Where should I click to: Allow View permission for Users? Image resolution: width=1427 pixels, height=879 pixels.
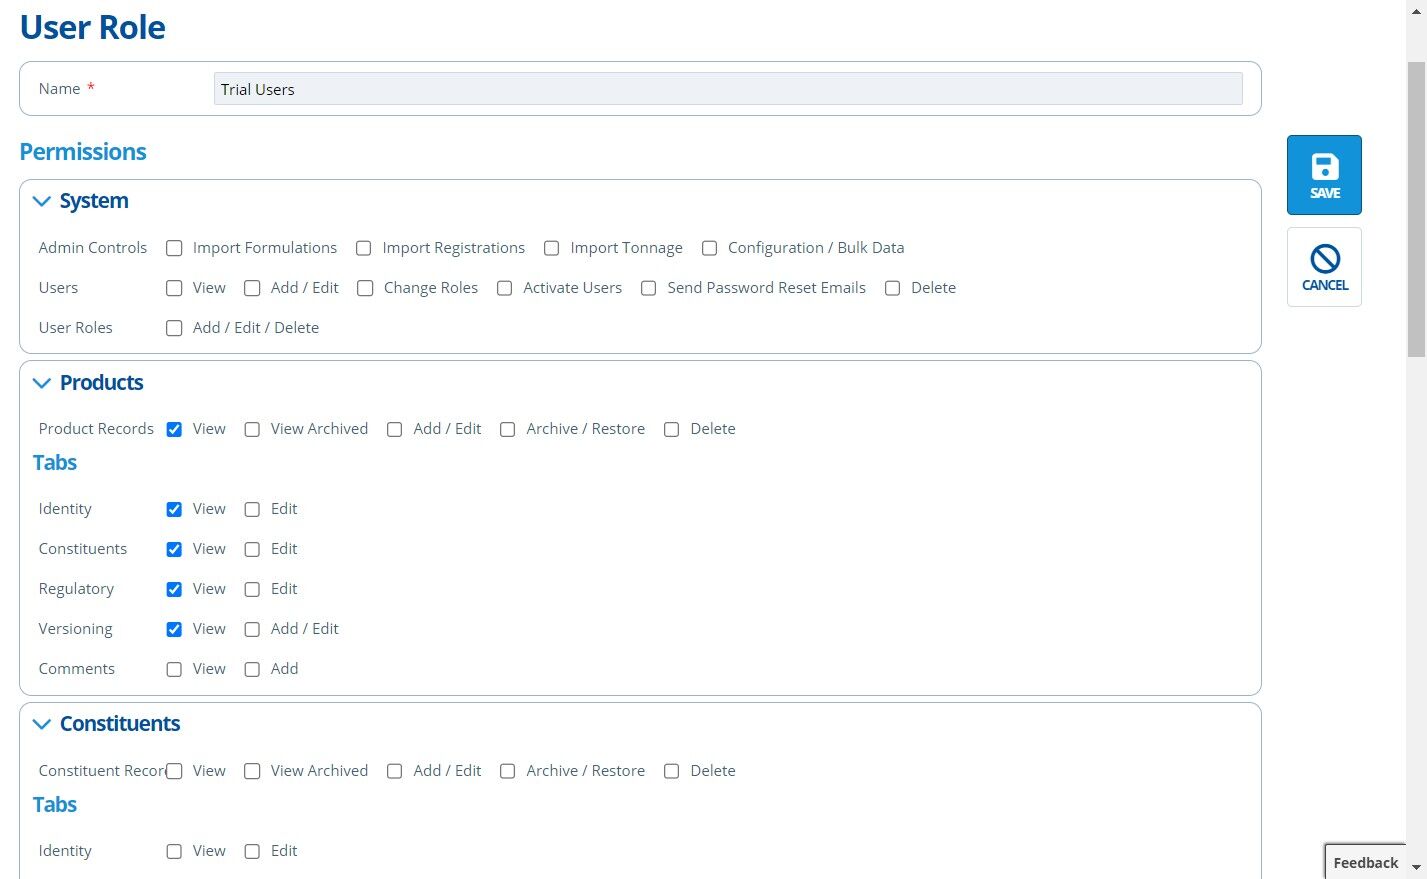click(x=174, y=288)
